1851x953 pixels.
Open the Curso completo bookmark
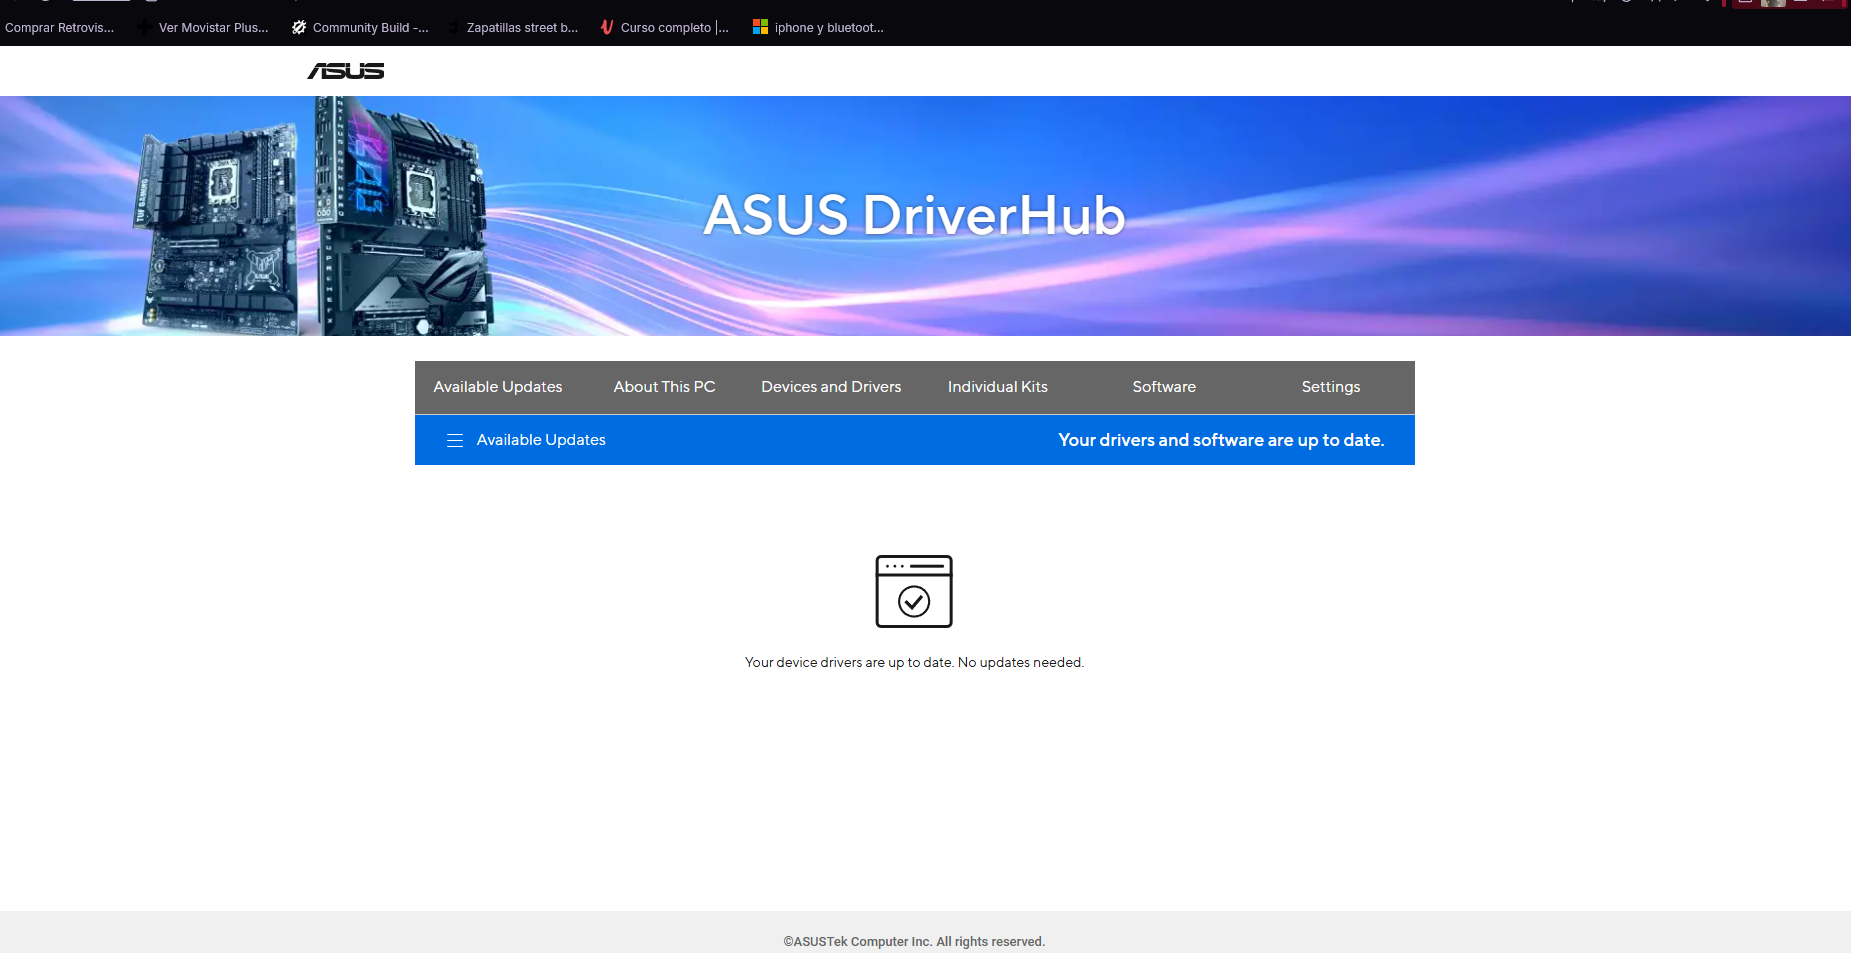pos(665,28)
